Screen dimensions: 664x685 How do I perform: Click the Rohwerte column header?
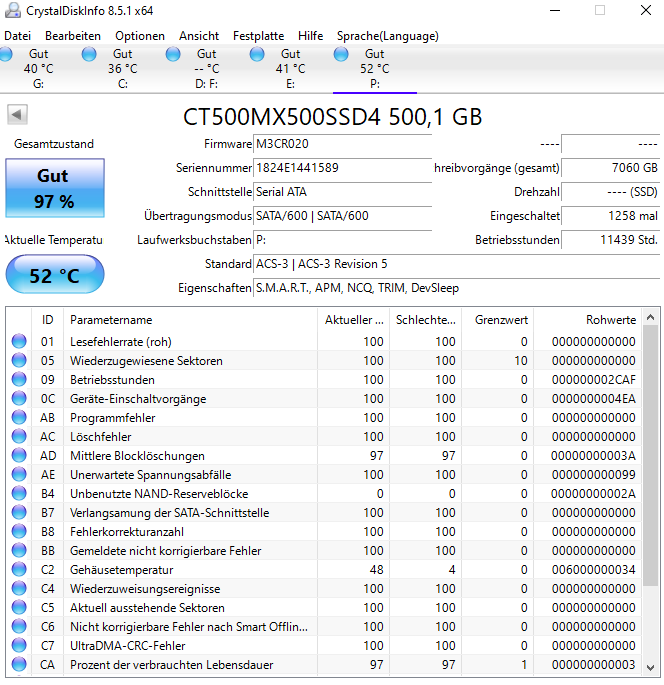coord(588,320)
